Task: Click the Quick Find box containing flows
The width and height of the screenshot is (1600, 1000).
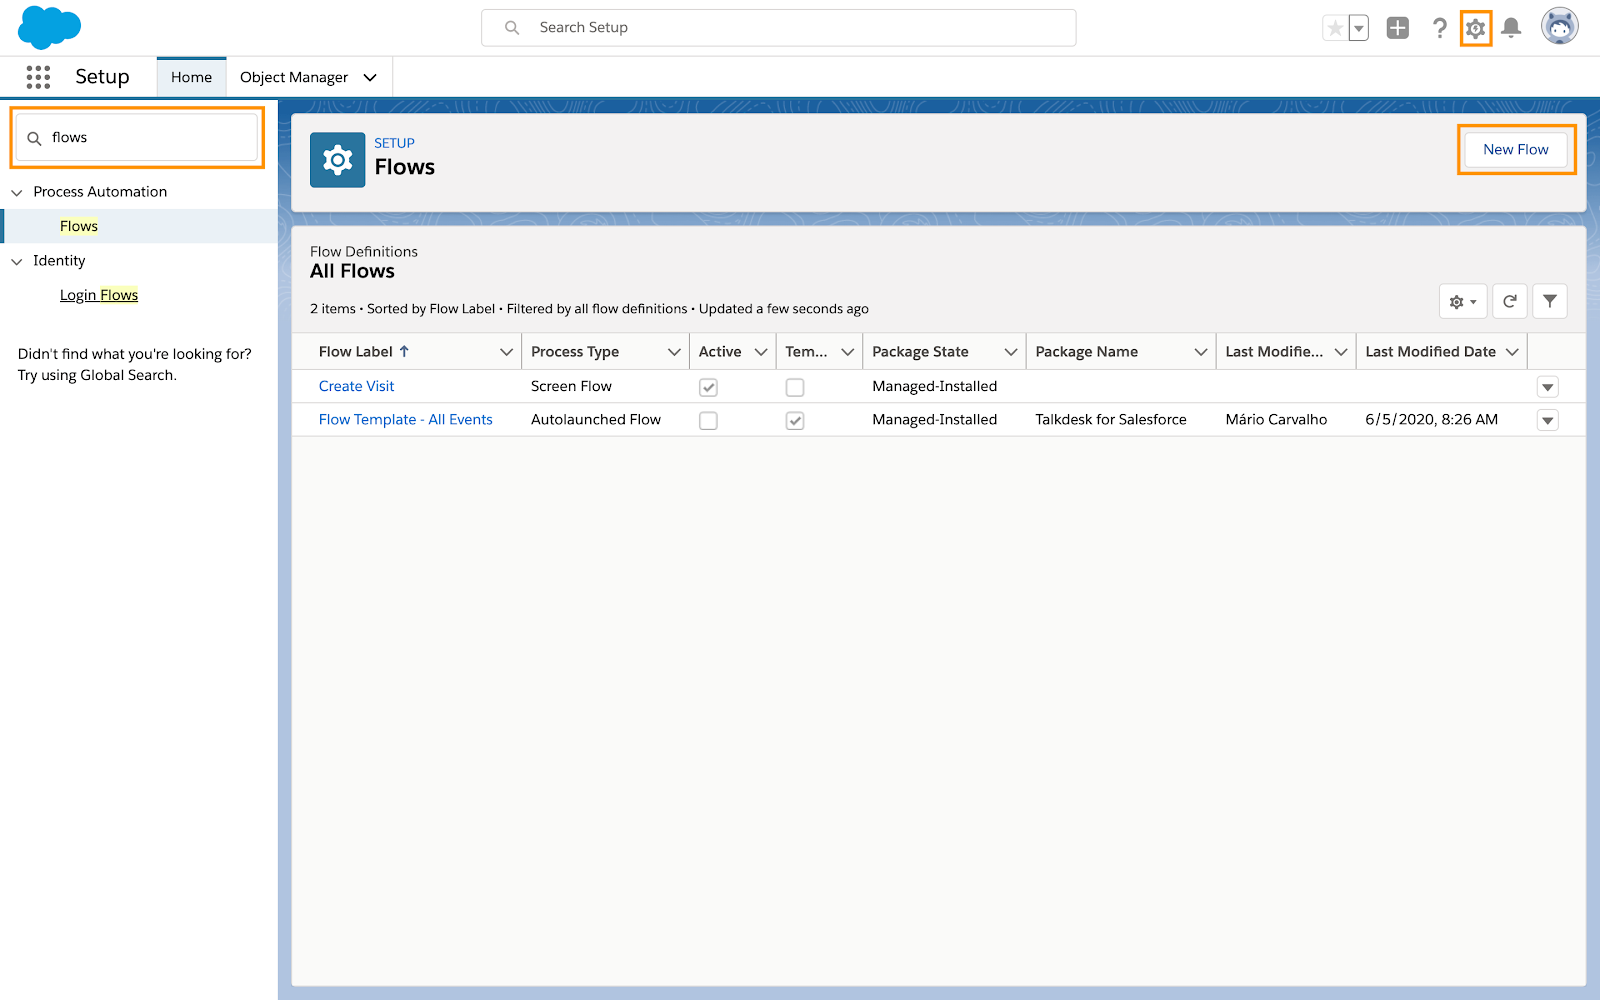Action: pos(137,138)
